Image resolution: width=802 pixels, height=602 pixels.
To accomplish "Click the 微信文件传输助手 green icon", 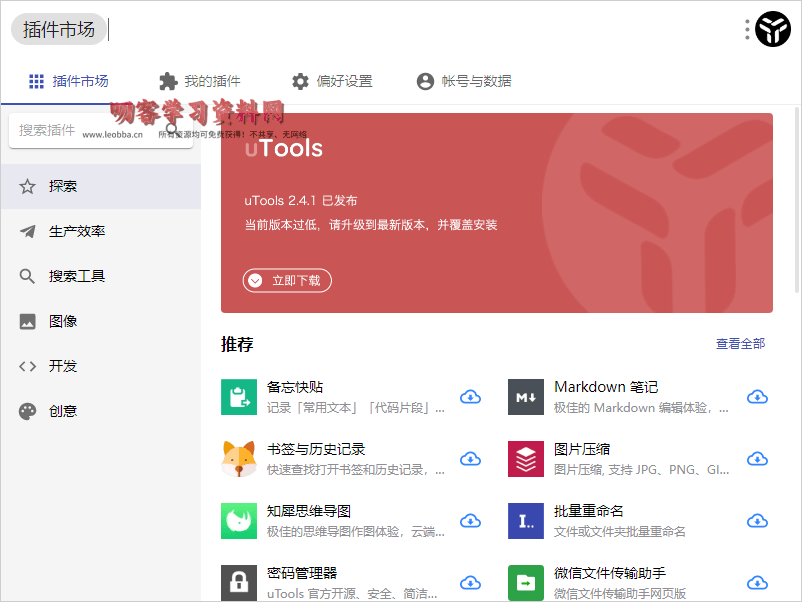I will [525, 582].
